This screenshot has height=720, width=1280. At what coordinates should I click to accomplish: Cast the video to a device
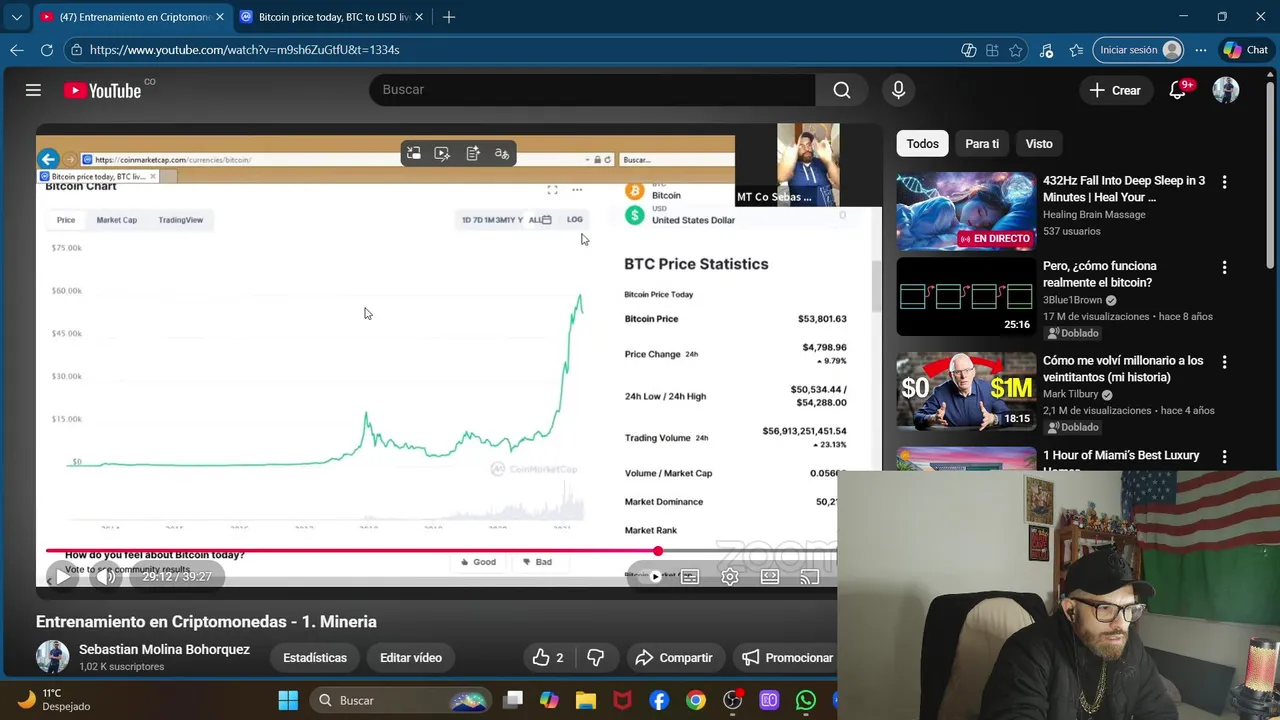[x=810, y=576]
